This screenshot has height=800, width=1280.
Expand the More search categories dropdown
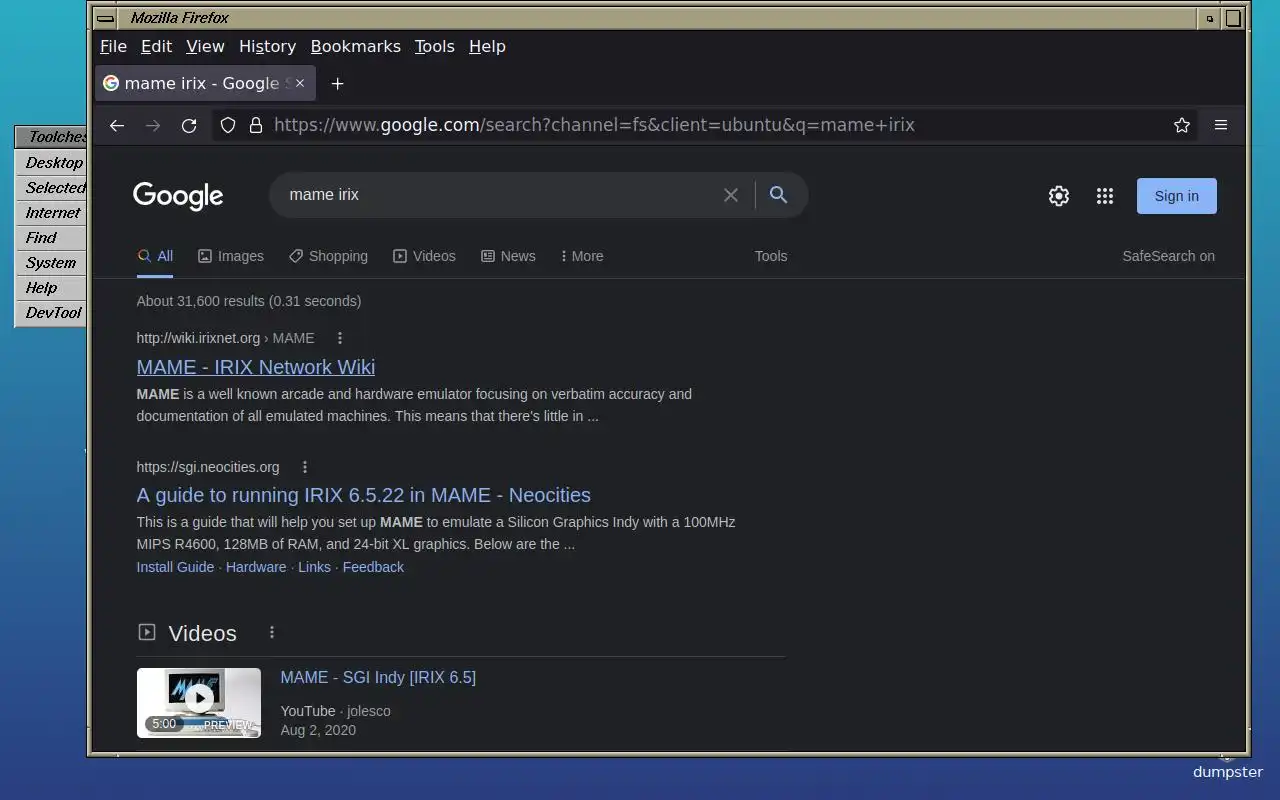click(x=582, y=256)
